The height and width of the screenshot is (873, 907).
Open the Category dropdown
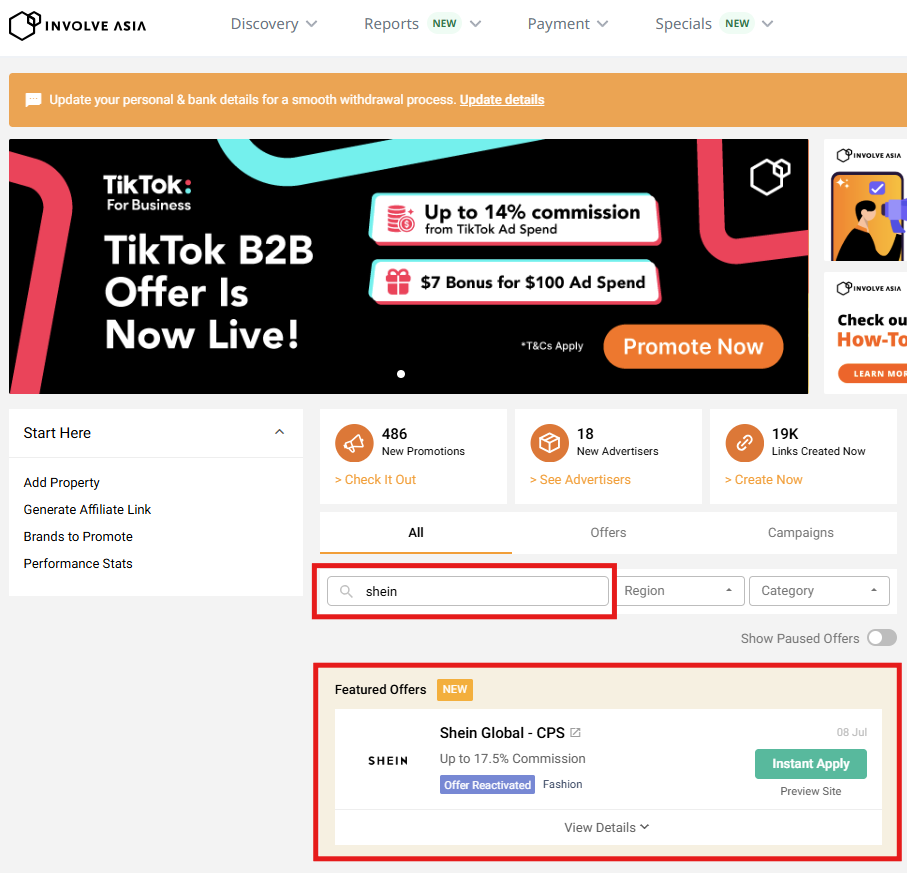point(819,591)
